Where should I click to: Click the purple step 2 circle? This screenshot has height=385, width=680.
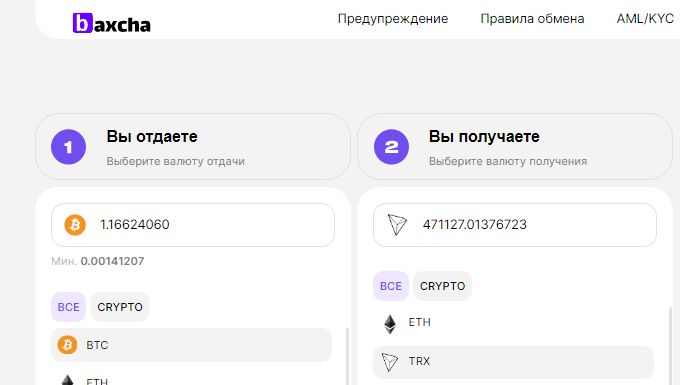pos(391,147)
